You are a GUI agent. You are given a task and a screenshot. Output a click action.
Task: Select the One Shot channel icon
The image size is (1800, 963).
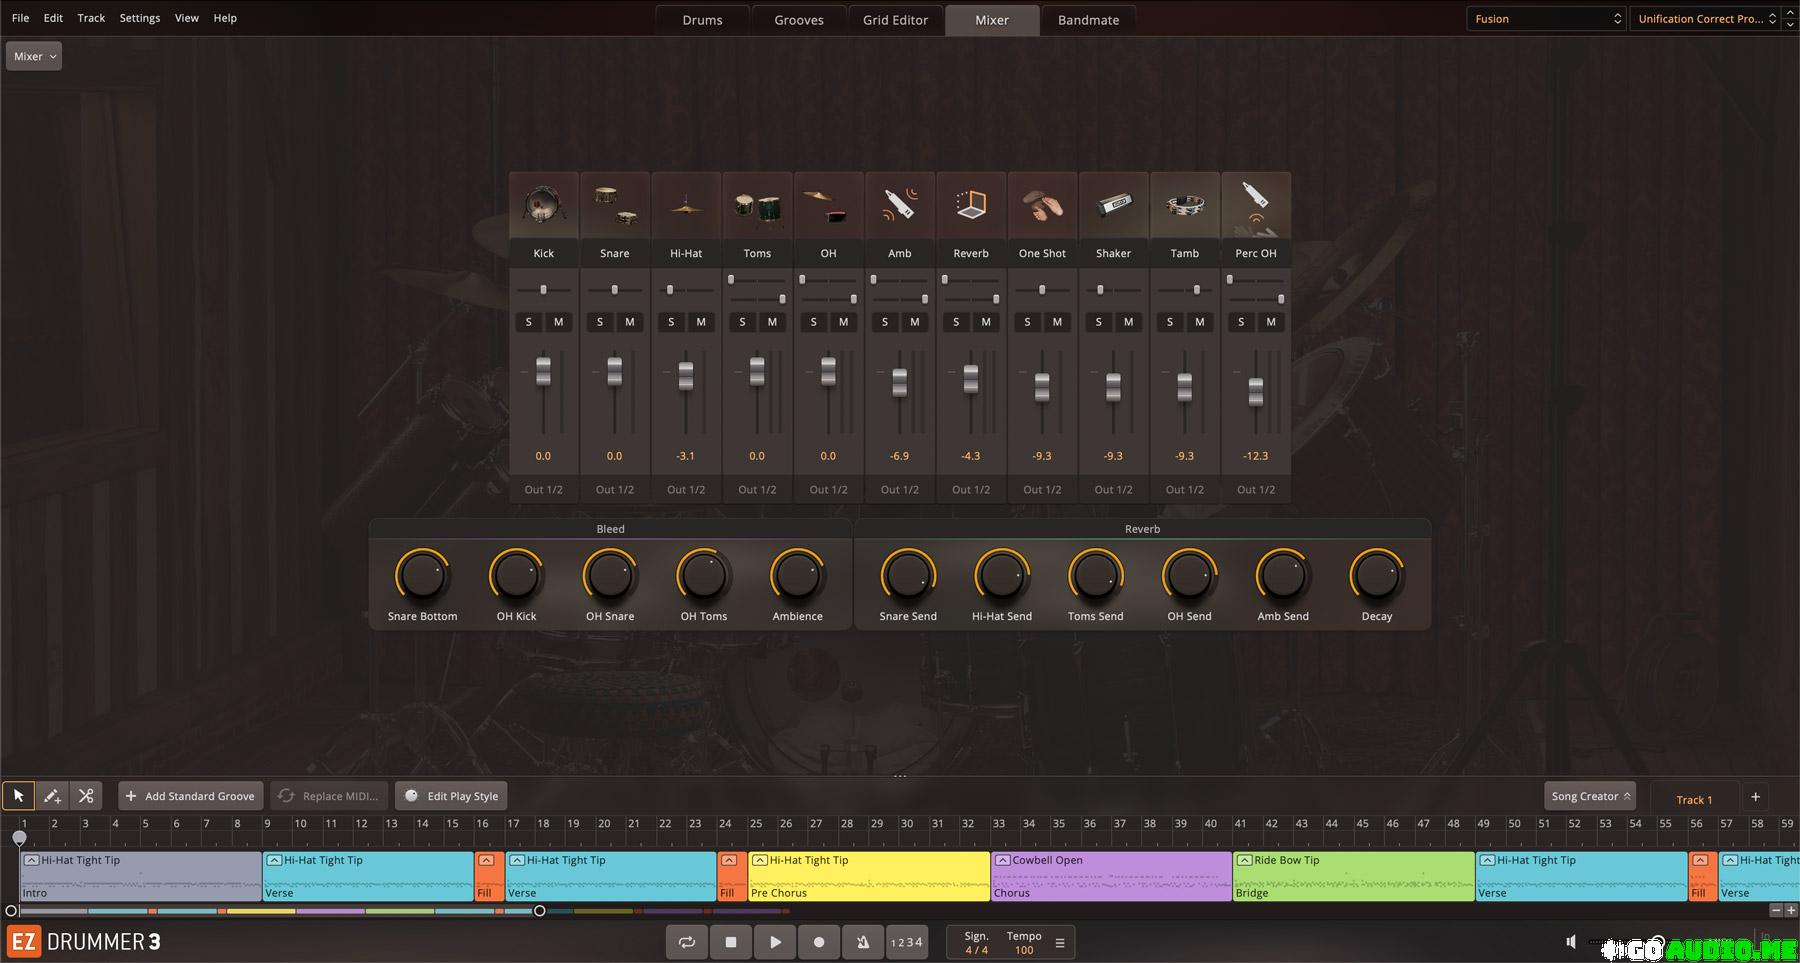pos(1042,205)
